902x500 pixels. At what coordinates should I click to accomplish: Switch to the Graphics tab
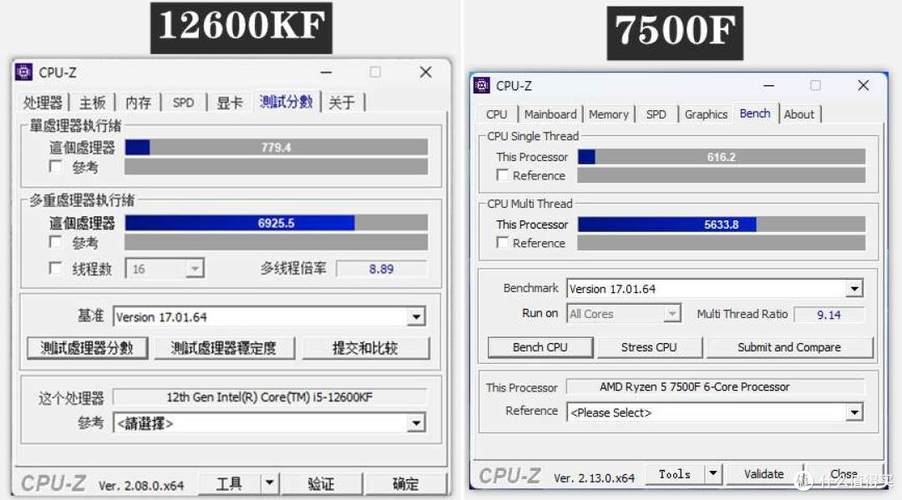coord(706,114)
